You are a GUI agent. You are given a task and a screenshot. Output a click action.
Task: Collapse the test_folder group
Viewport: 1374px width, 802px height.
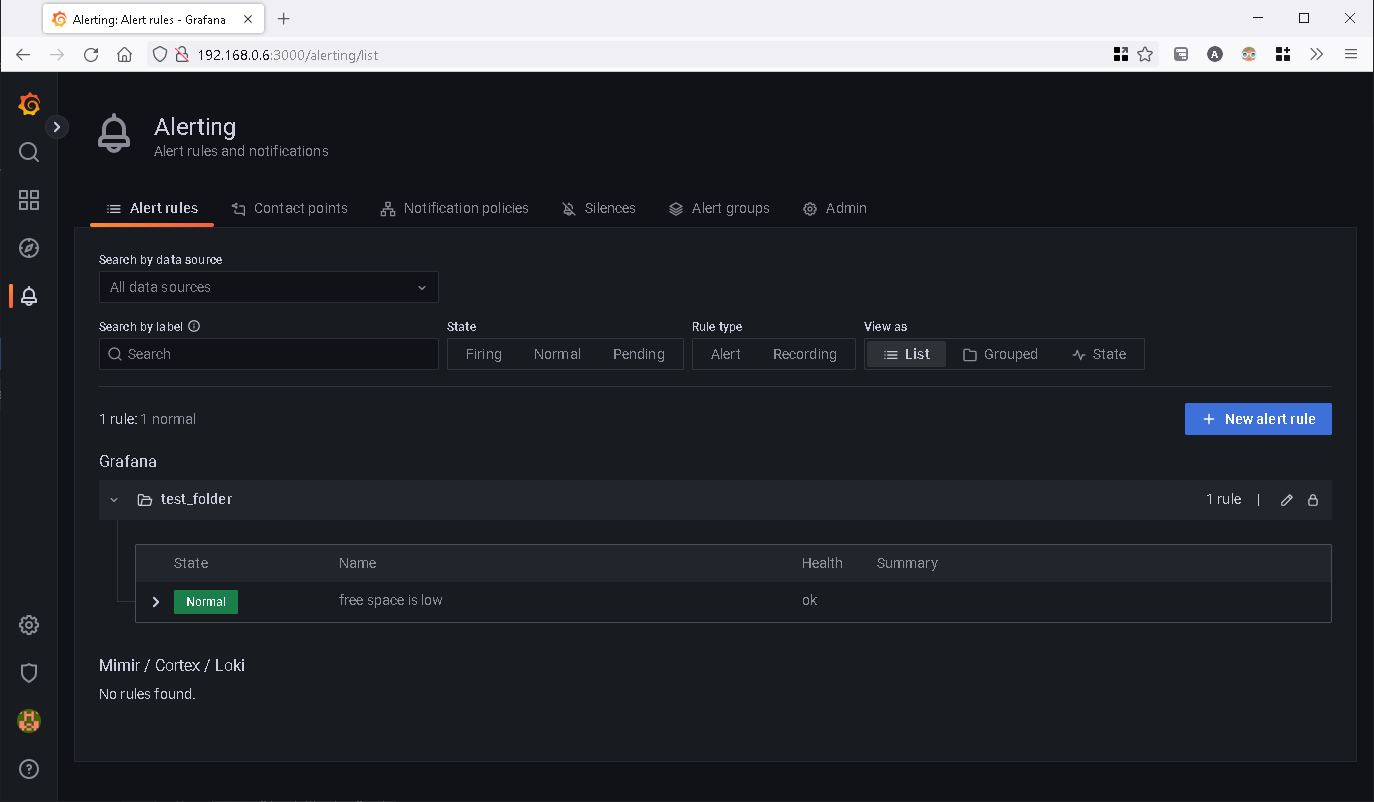point(113,499)
